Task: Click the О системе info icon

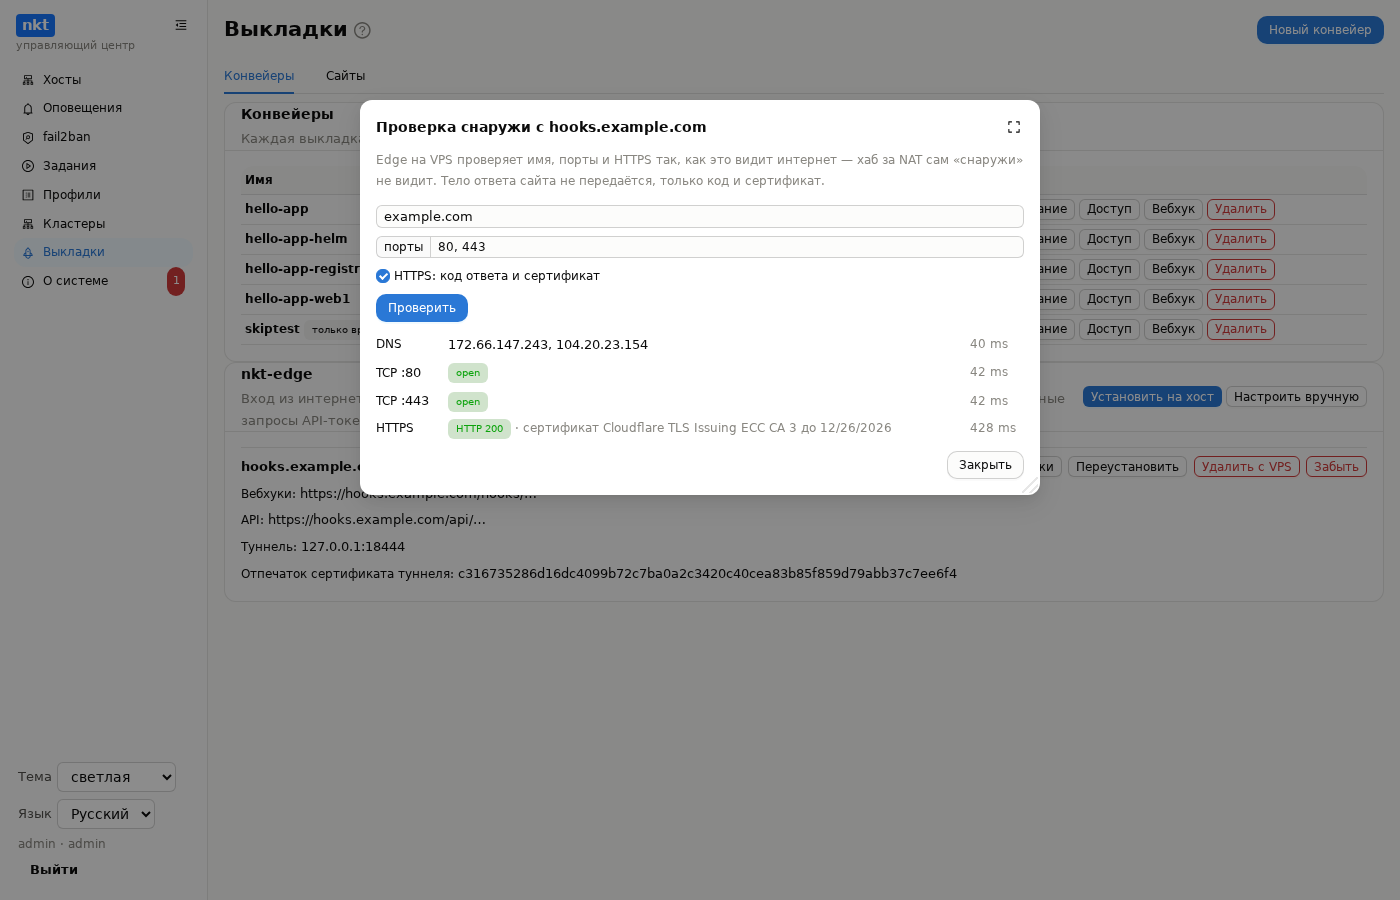Action: click(28, 282)
